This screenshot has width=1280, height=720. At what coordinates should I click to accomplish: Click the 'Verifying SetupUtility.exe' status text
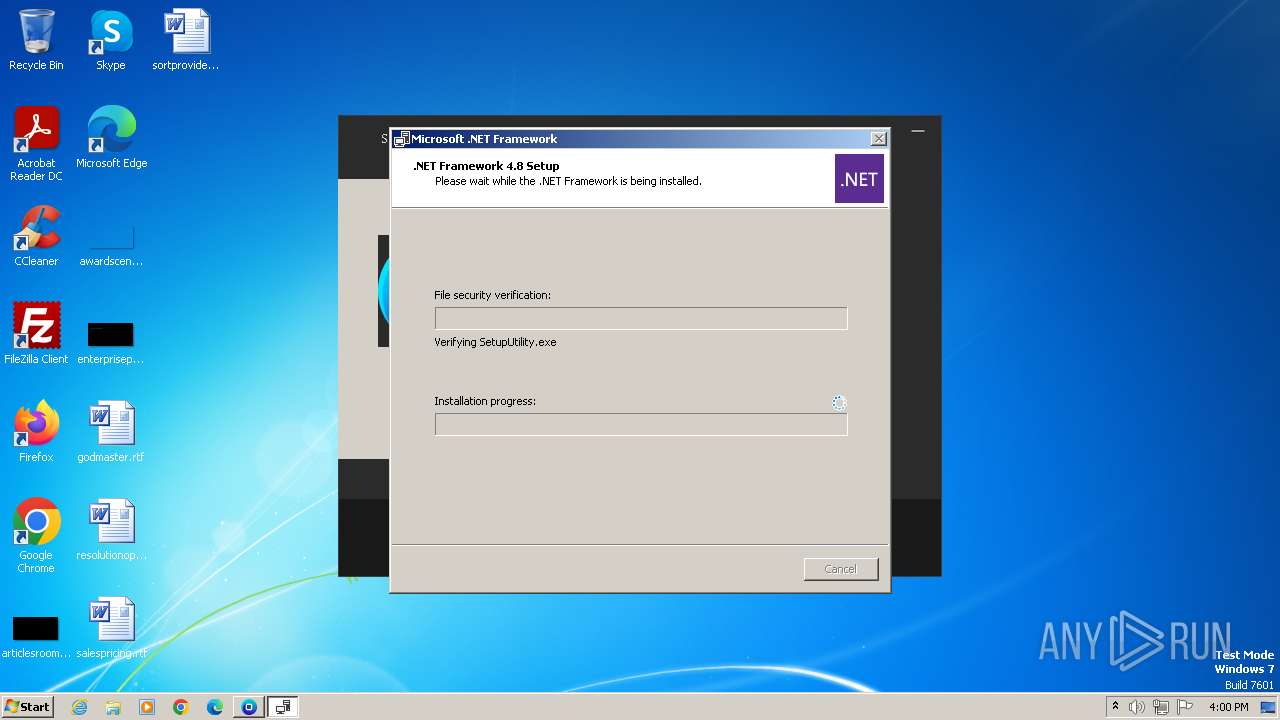coord(495,342)
